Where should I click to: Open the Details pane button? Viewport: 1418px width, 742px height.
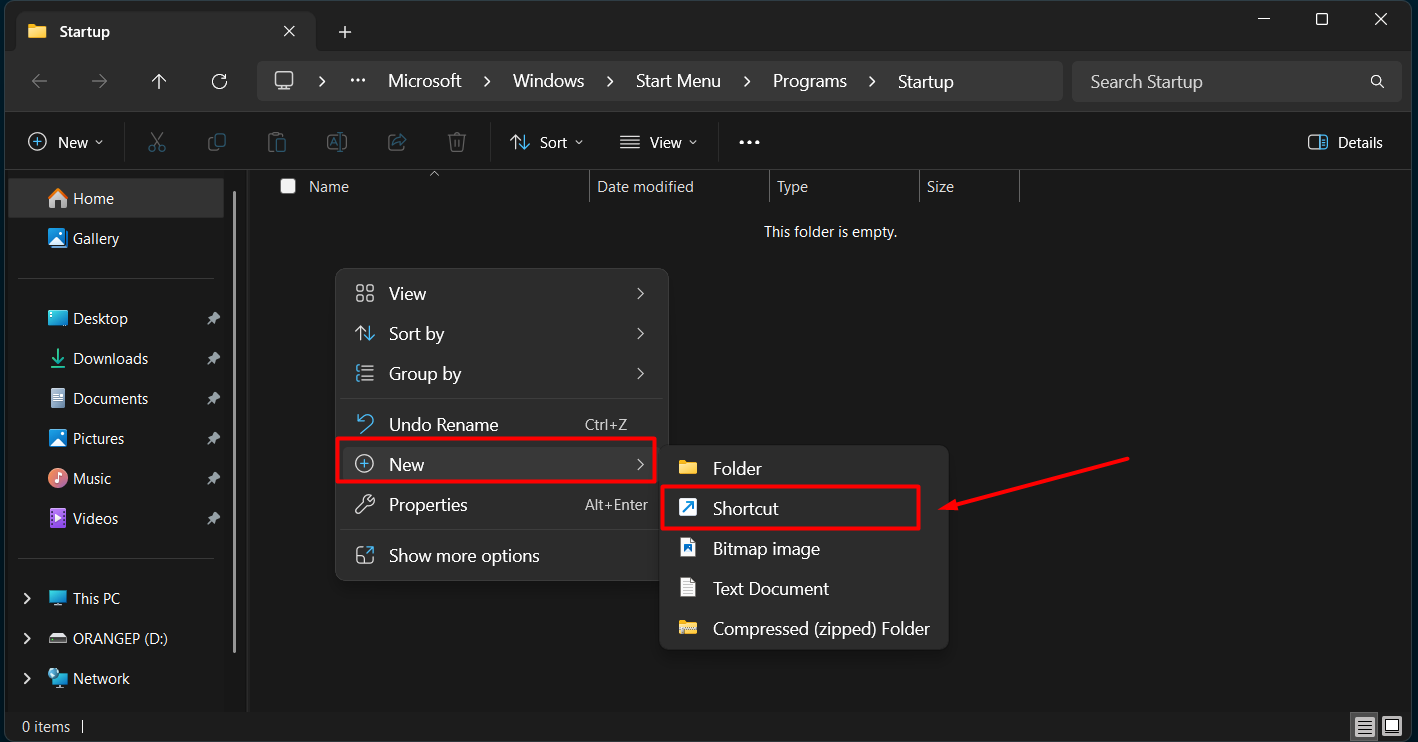pyautogui.click(x=1344, y=142)
